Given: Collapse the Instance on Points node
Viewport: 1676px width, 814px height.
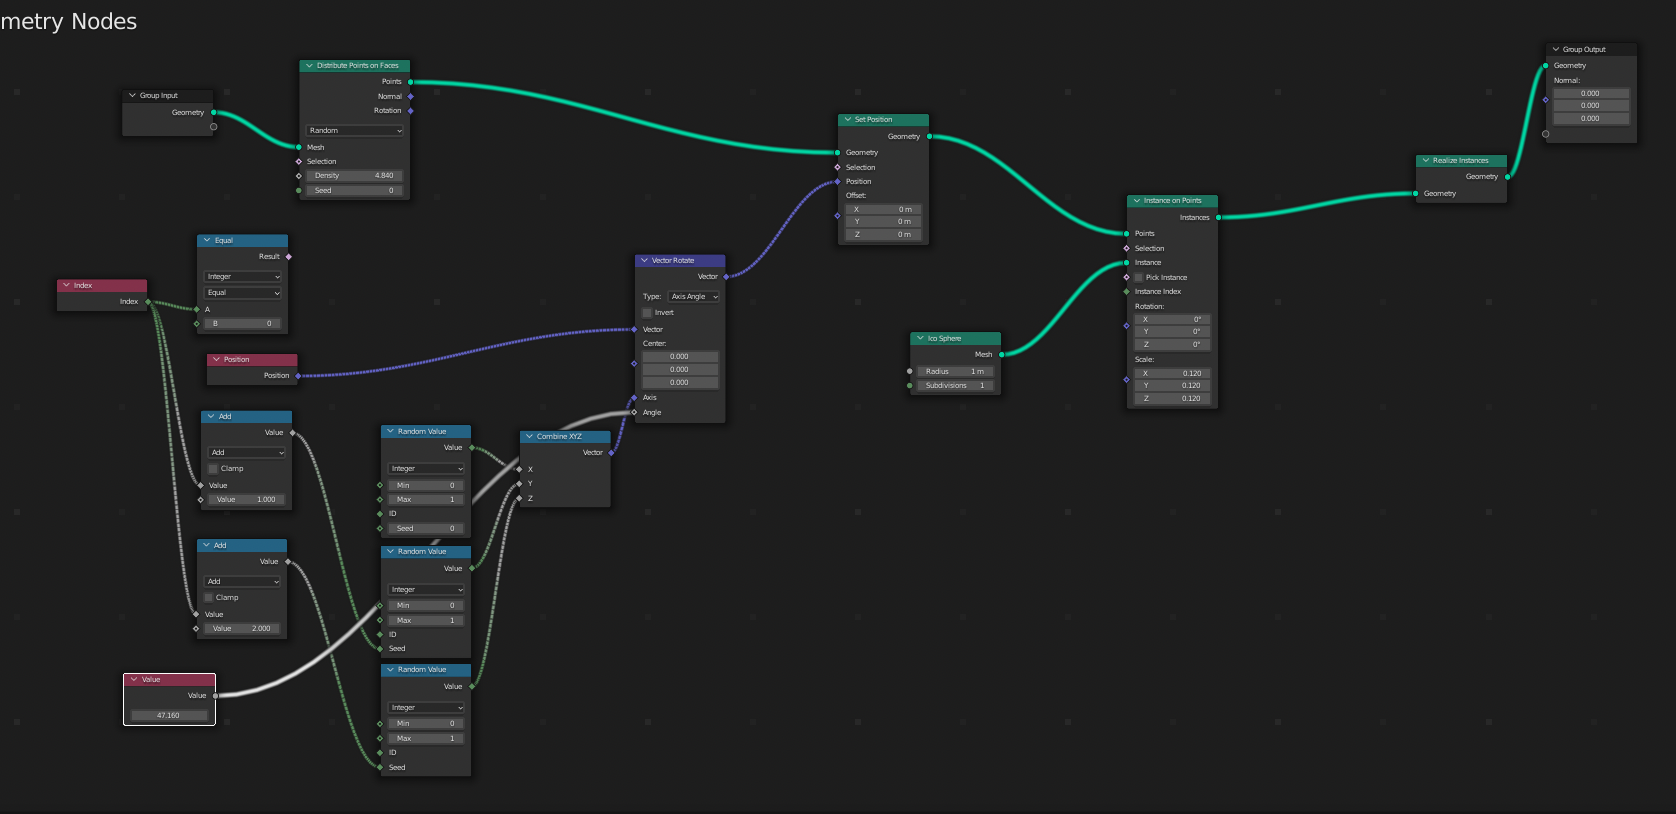Looking at the screenshot, I should pos(1136,201).
